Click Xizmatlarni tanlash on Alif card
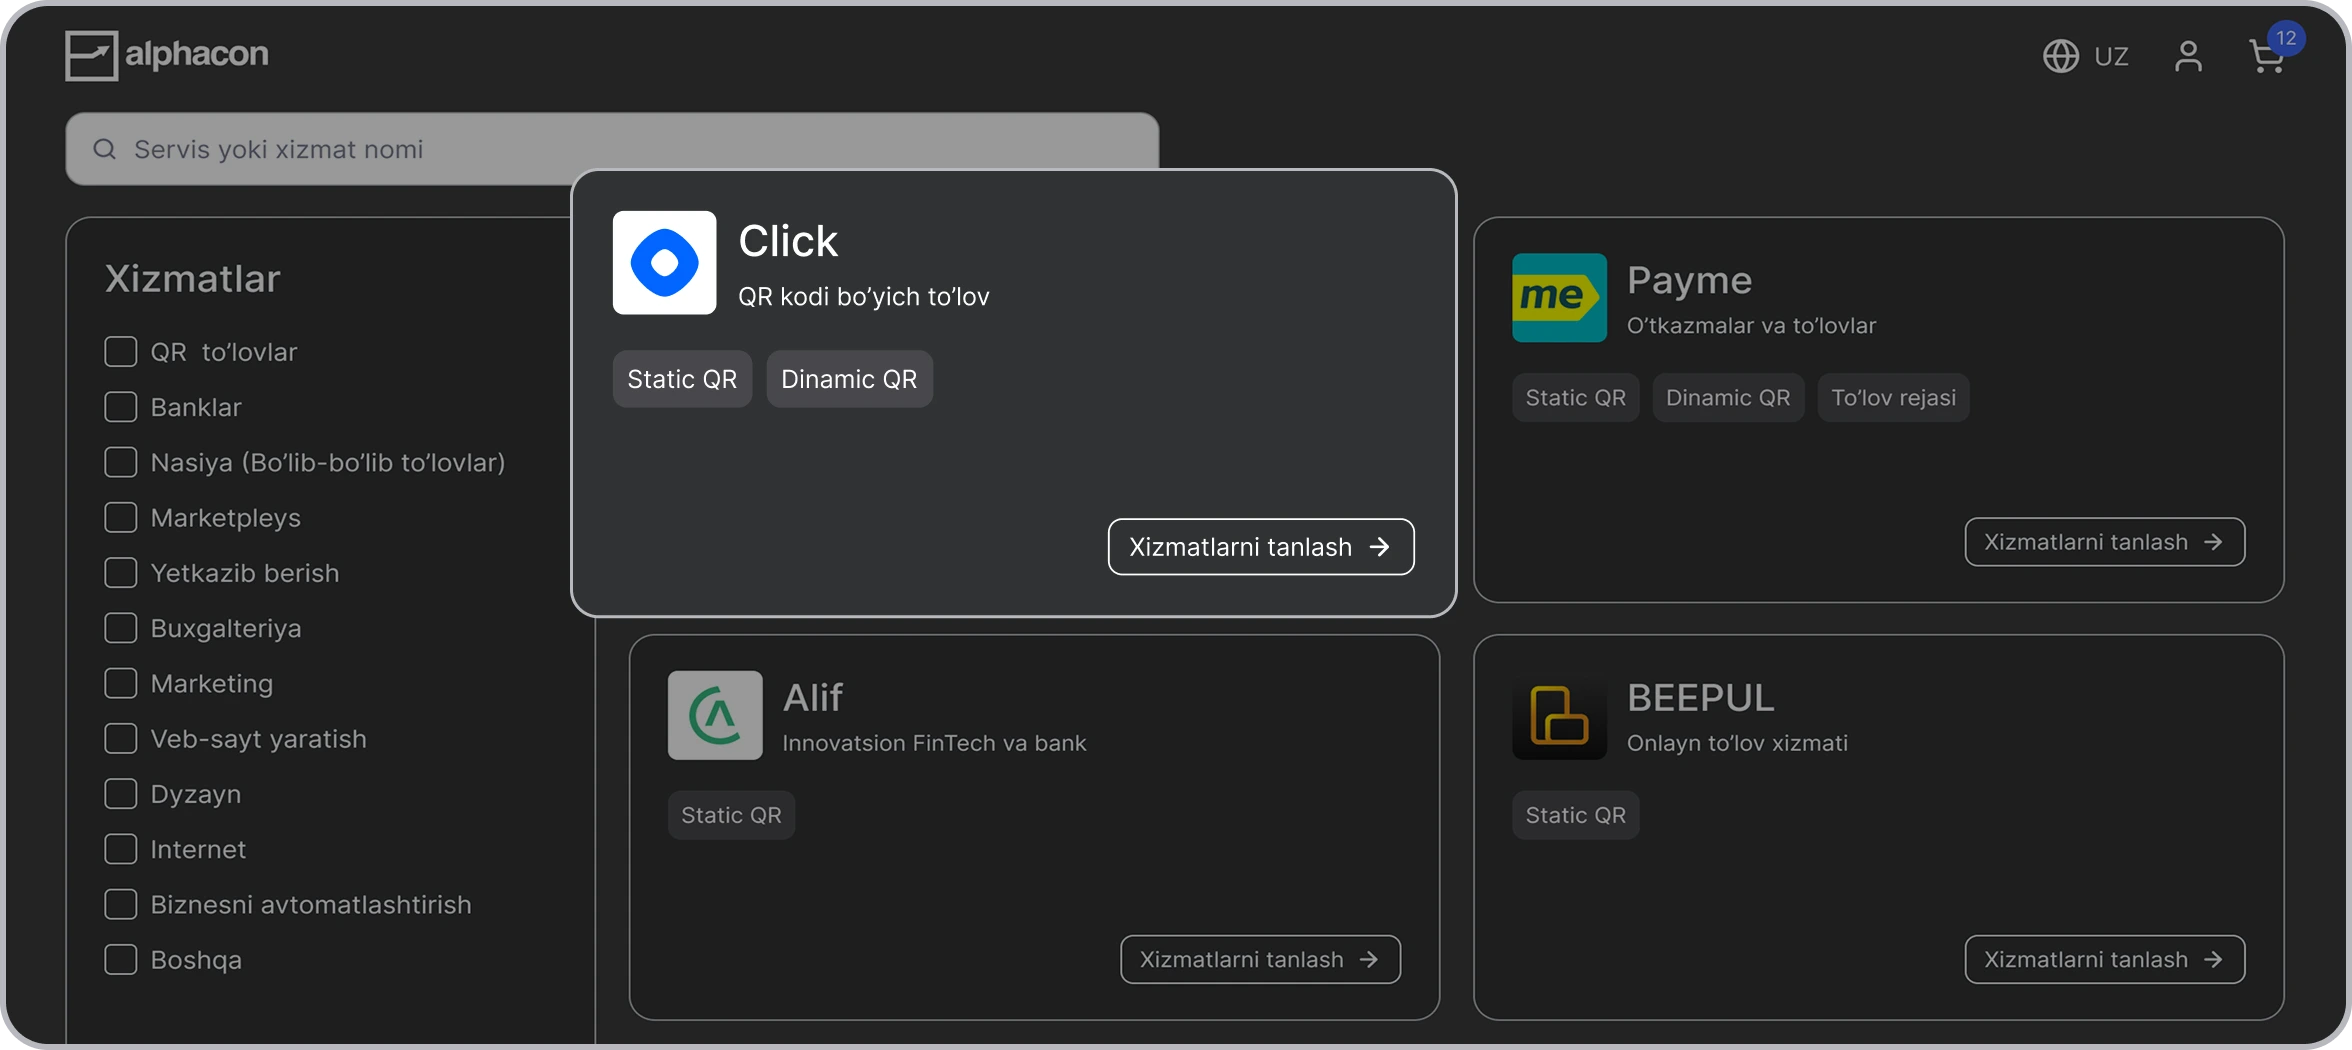Screen dimensions: 2352x1050 [x=1260, y=960]
